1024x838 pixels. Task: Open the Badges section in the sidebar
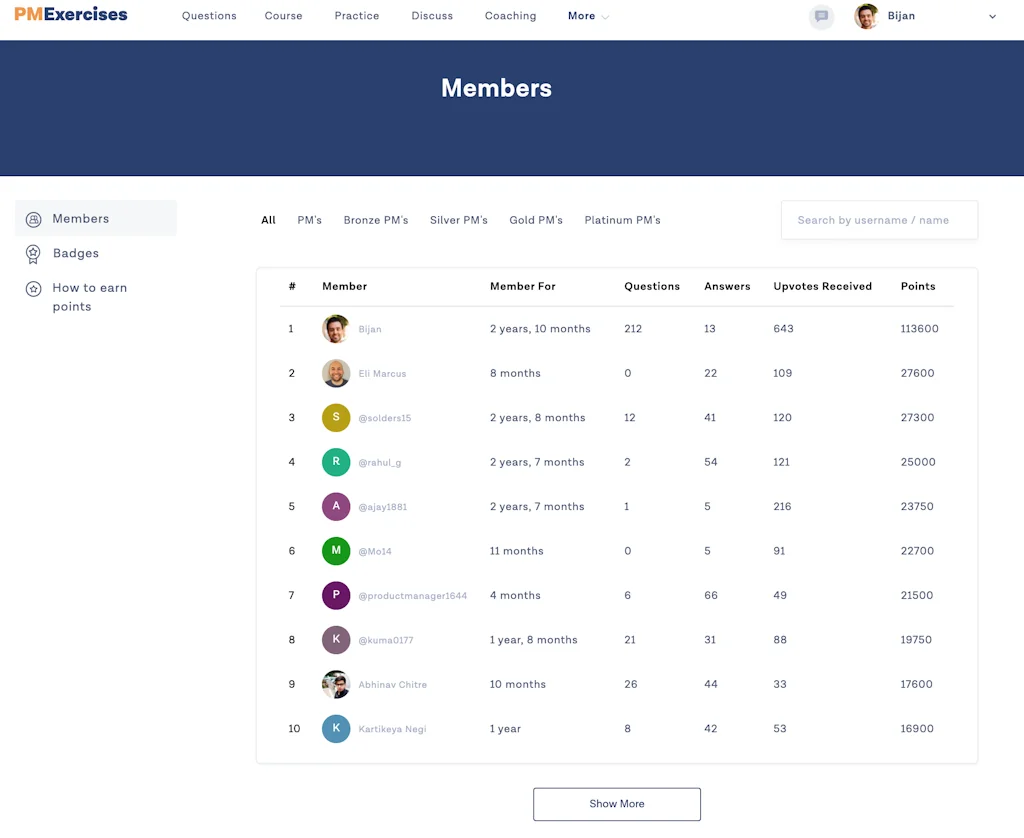76,253
